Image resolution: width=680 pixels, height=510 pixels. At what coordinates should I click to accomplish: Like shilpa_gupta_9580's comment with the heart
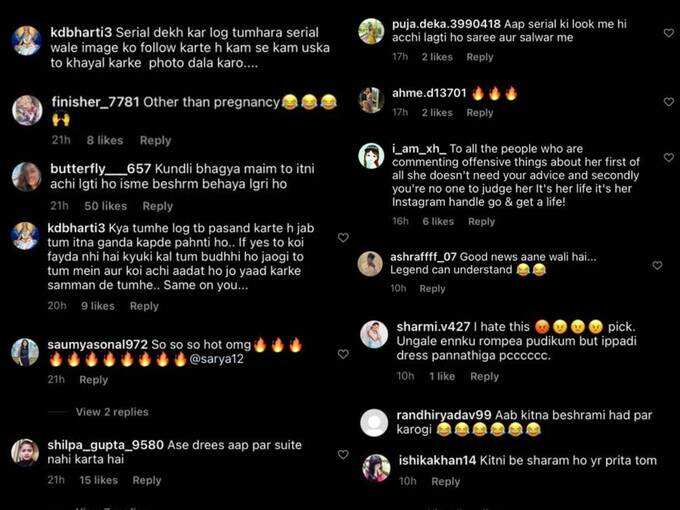pos(343,454)
